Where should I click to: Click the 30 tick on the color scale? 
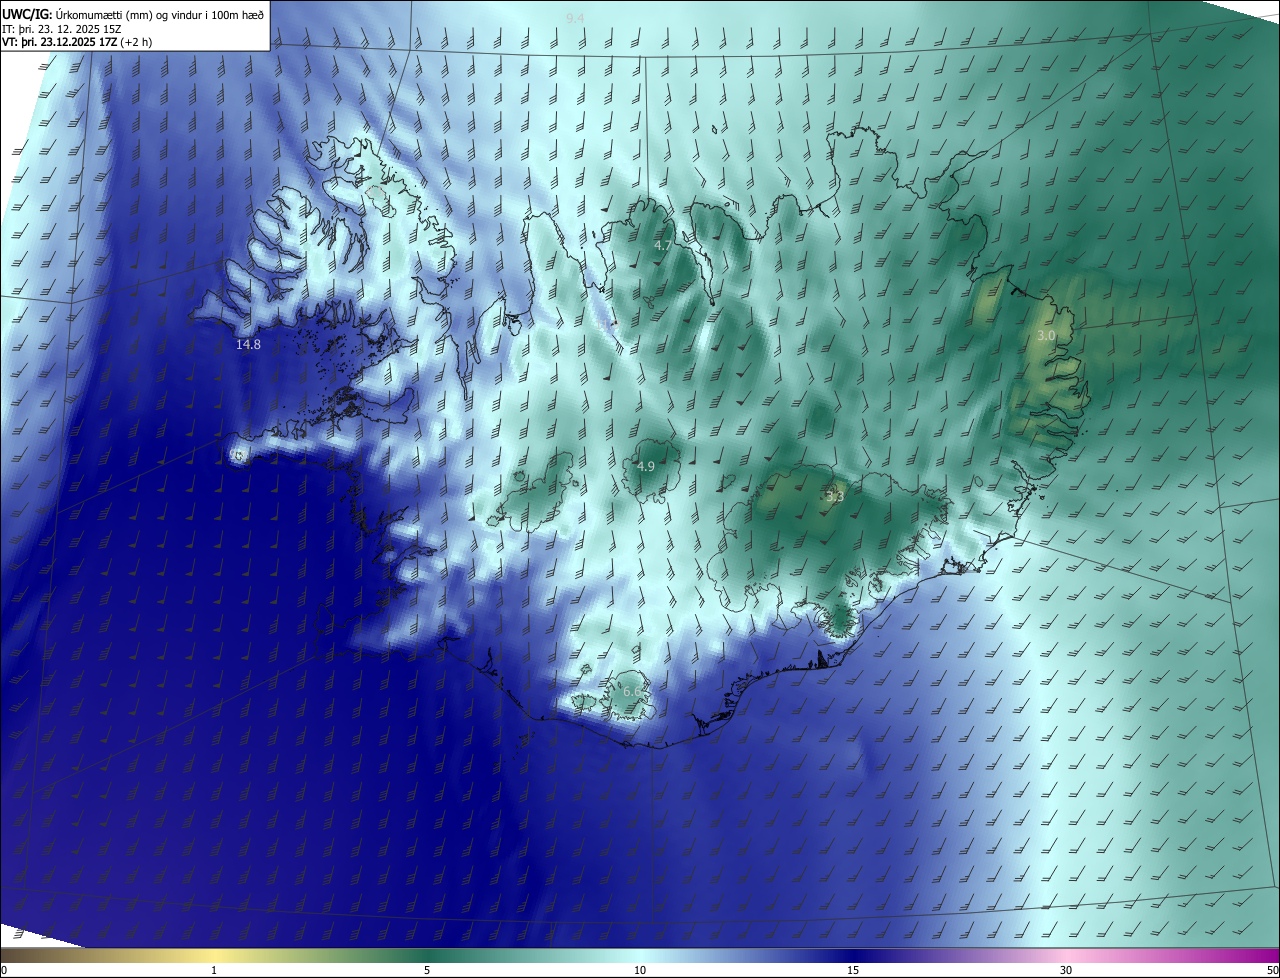(x=1066, y=970)
